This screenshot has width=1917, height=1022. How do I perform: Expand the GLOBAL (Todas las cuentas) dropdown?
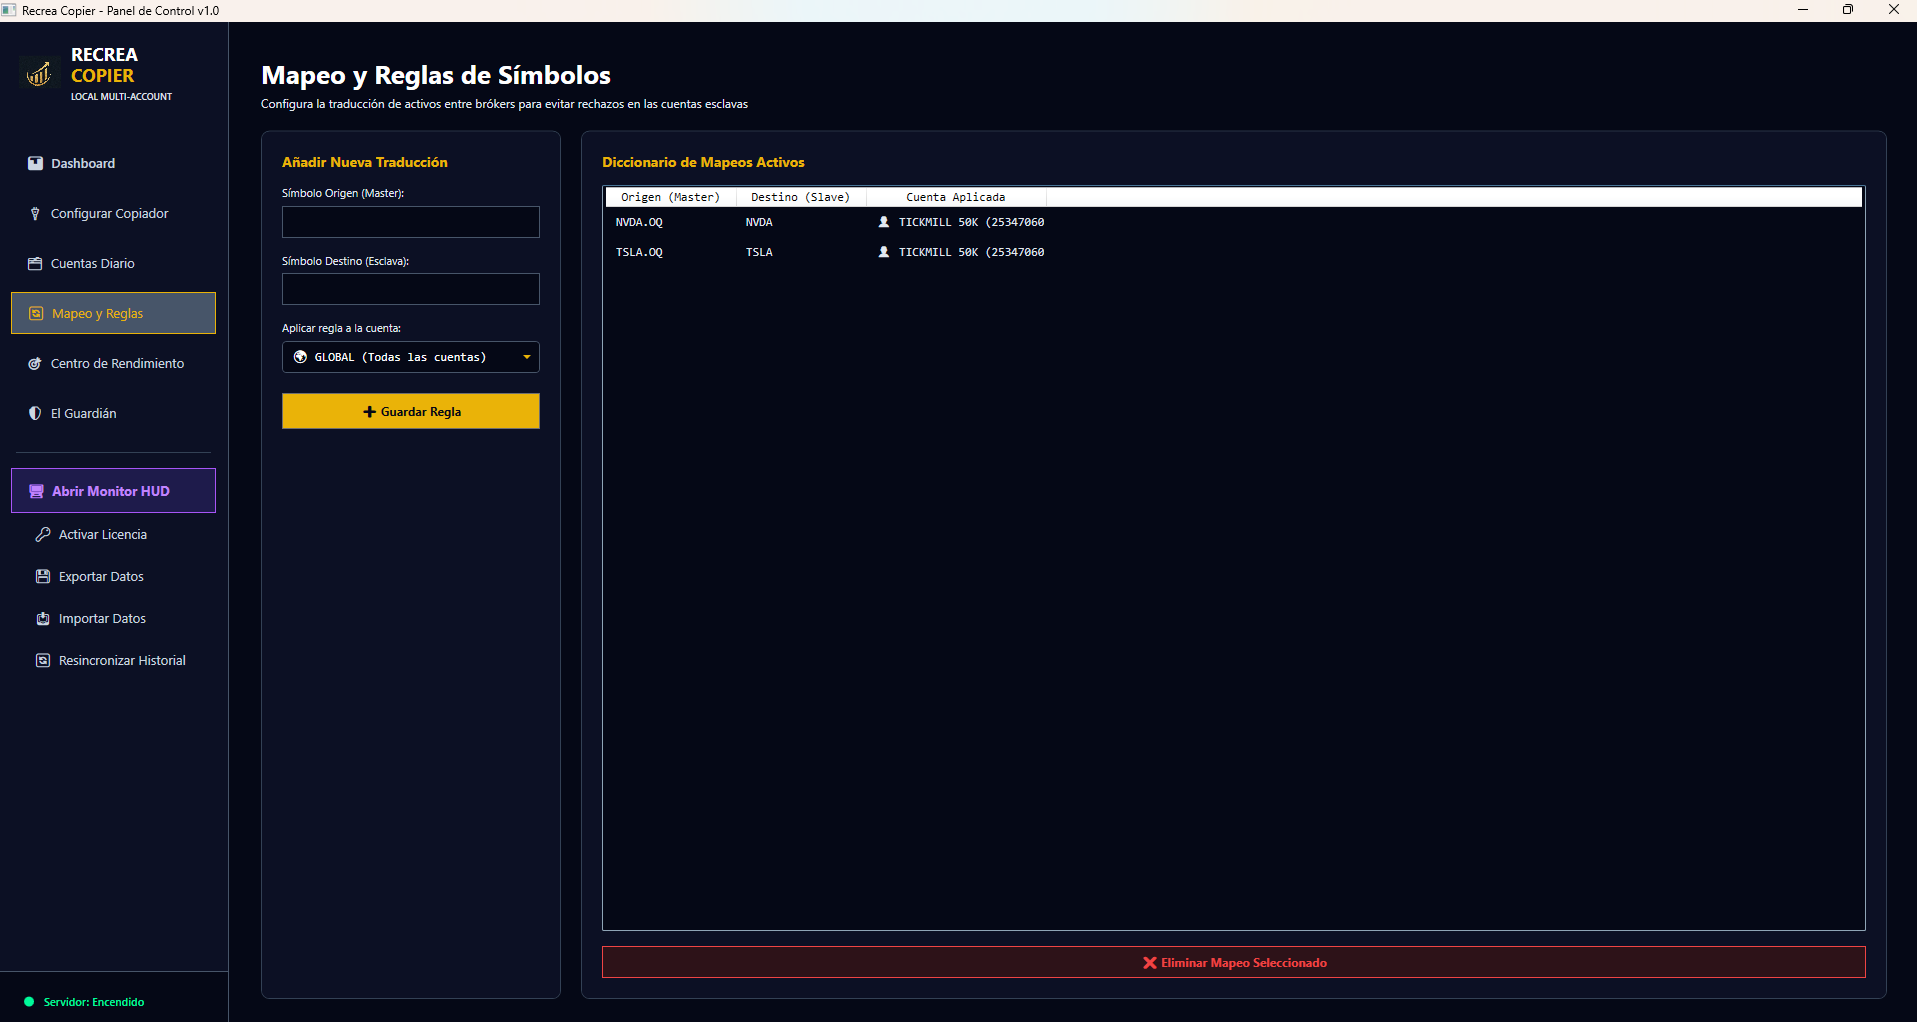[x=411, y=357]
